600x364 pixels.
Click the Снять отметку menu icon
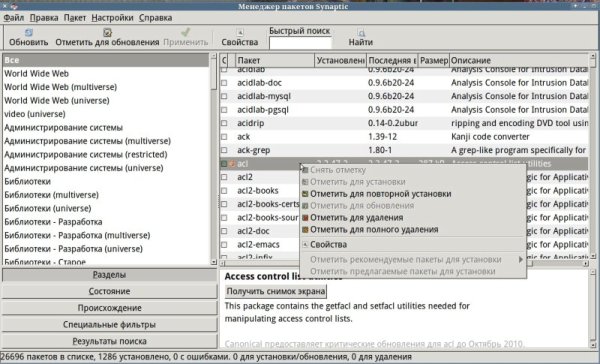(x=305, y=170)
